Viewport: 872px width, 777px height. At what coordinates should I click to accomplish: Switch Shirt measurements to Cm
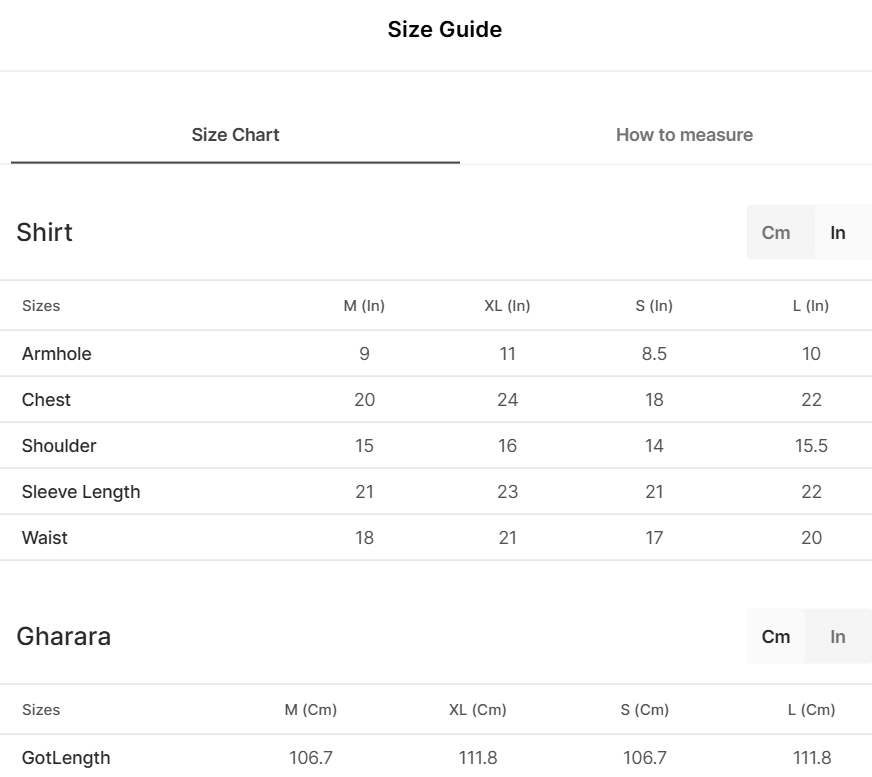tap(776, 233)
